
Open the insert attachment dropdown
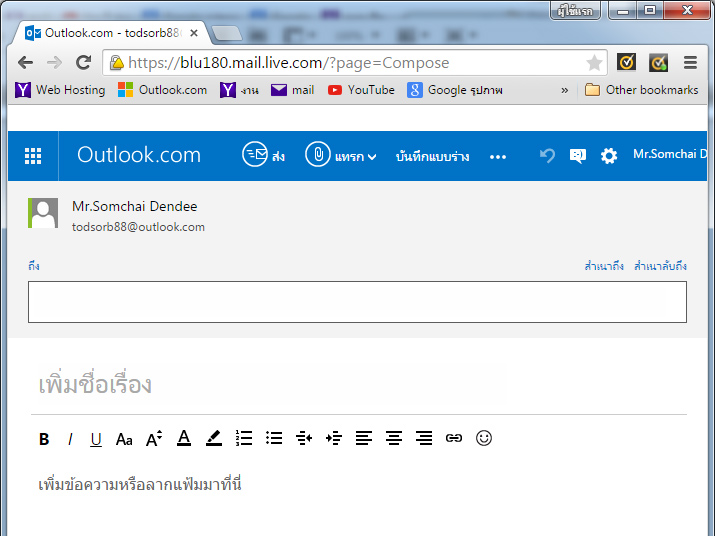click(x=341, y=156)
